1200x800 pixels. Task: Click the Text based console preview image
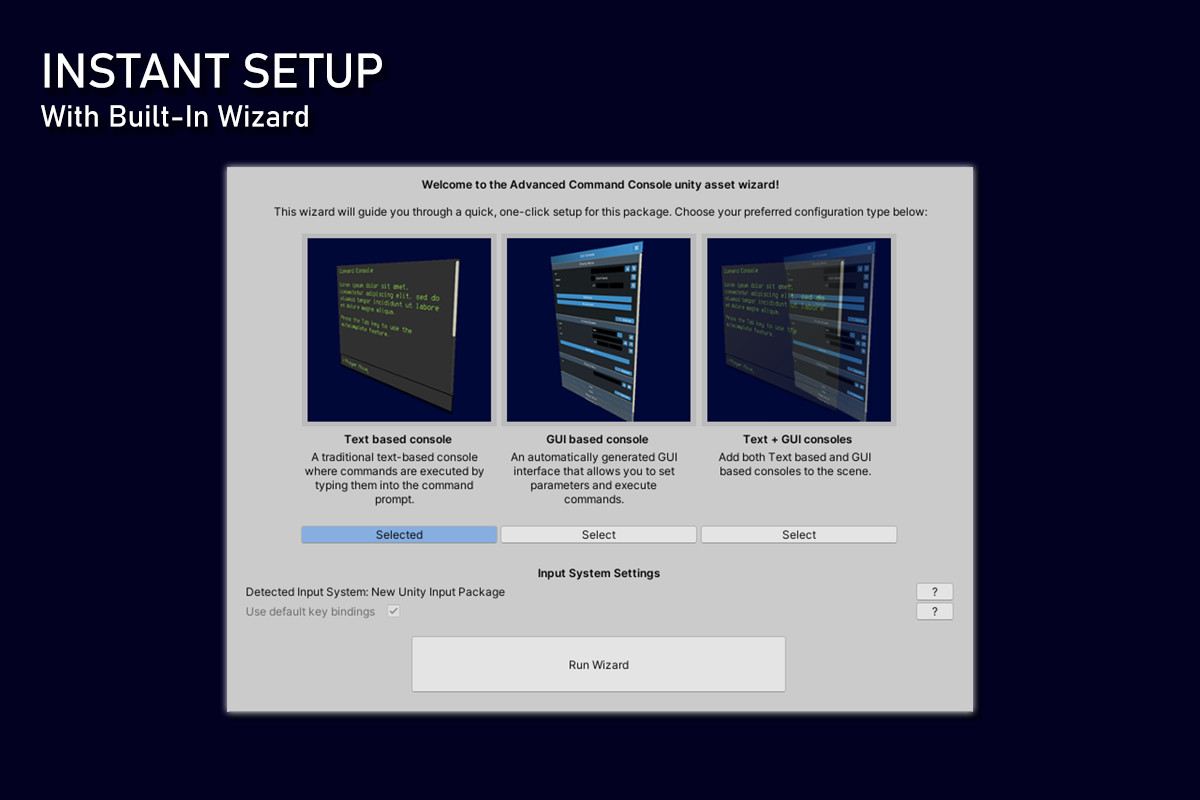(399, 330)
